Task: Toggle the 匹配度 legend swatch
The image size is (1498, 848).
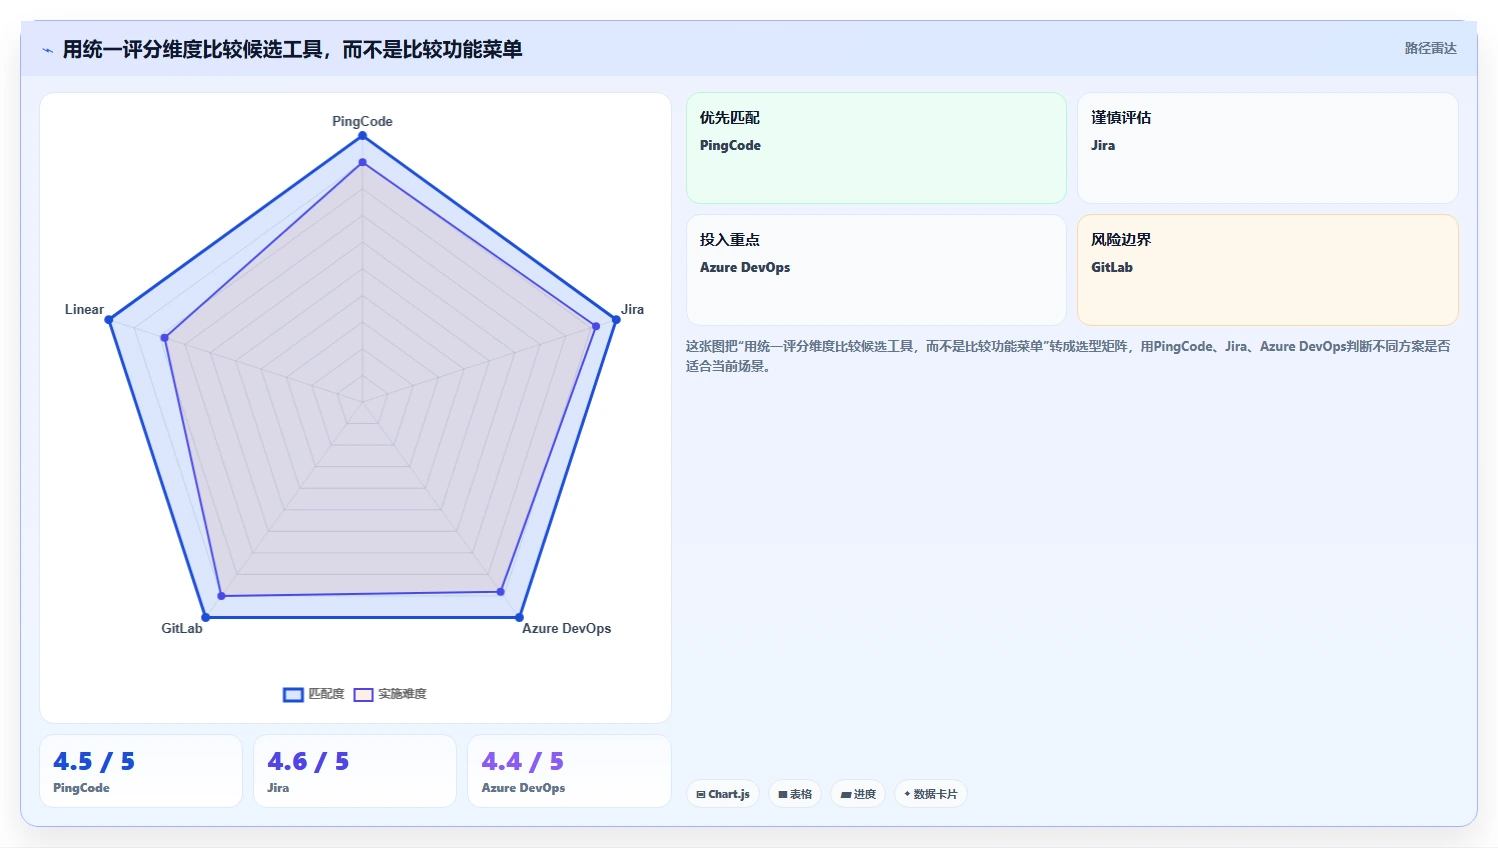Action: (293, 694)
